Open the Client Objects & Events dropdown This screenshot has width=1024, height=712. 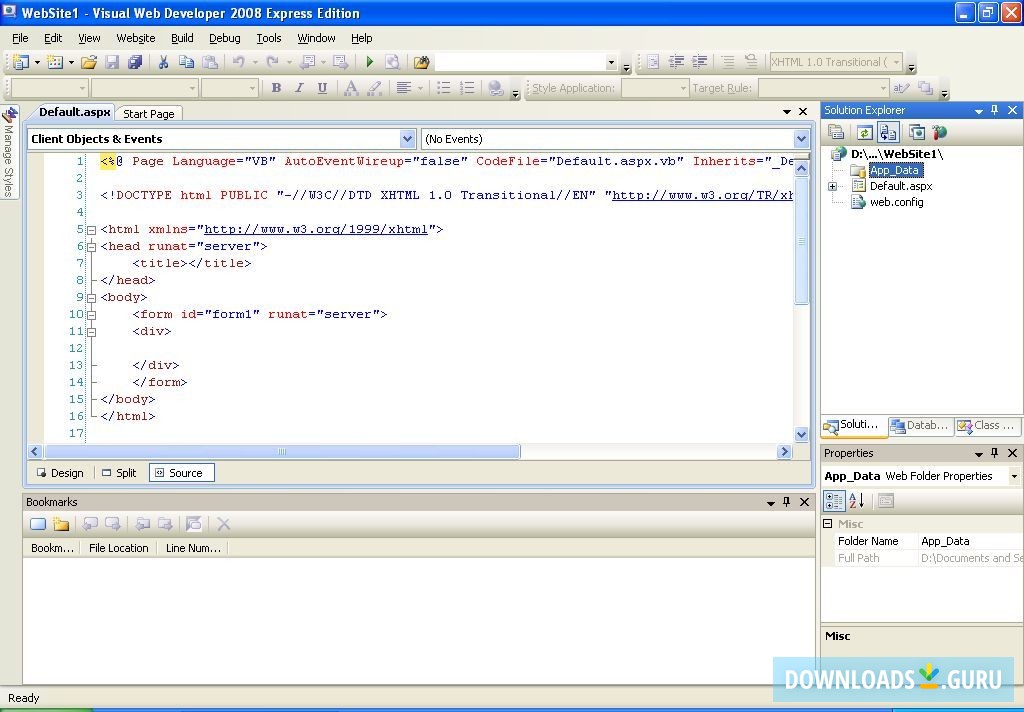[x=406, y=138]
